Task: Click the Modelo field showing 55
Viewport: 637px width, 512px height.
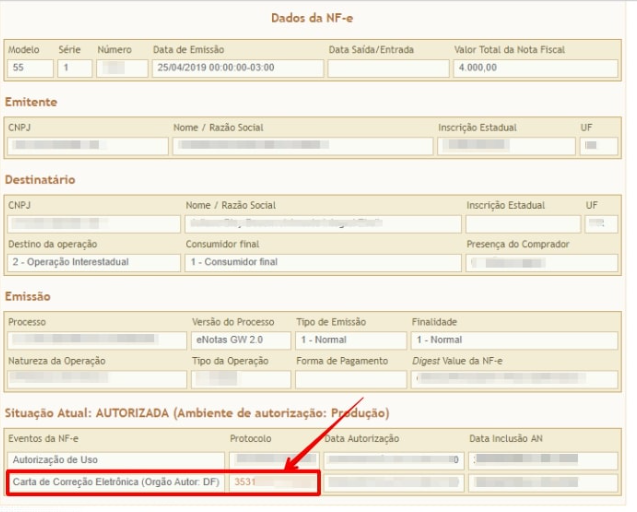Action: tap(29, 68)
